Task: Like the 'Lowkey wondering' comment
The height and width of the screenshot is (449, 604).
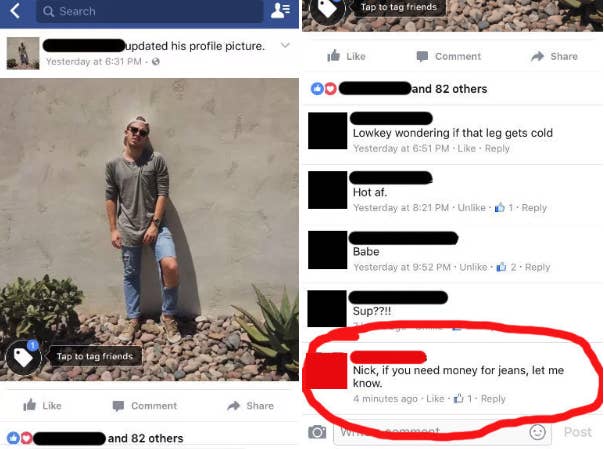Action: coord(466,148)
